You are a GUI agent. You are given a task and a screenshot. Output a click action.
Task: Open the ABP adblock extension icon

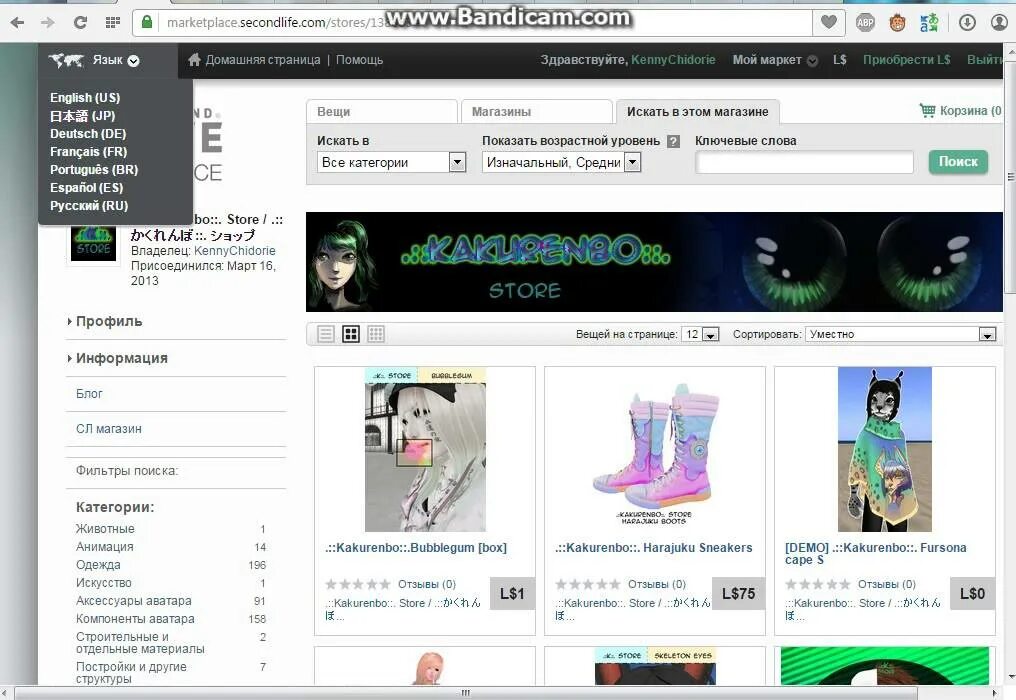(865, 23)
